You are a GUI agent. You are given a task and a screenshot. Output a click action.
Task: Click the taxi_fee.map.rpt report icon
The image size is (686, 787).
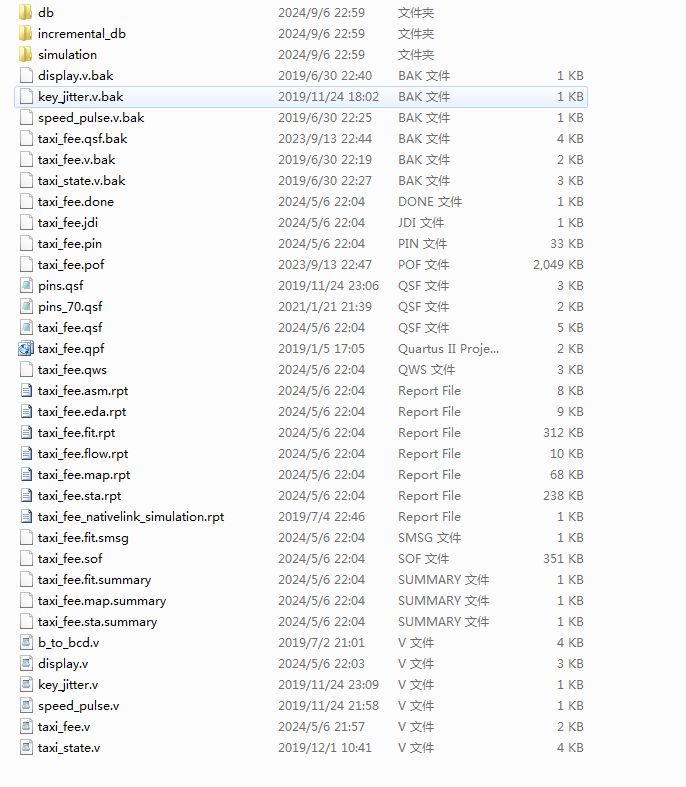click(x=26, y=474)
